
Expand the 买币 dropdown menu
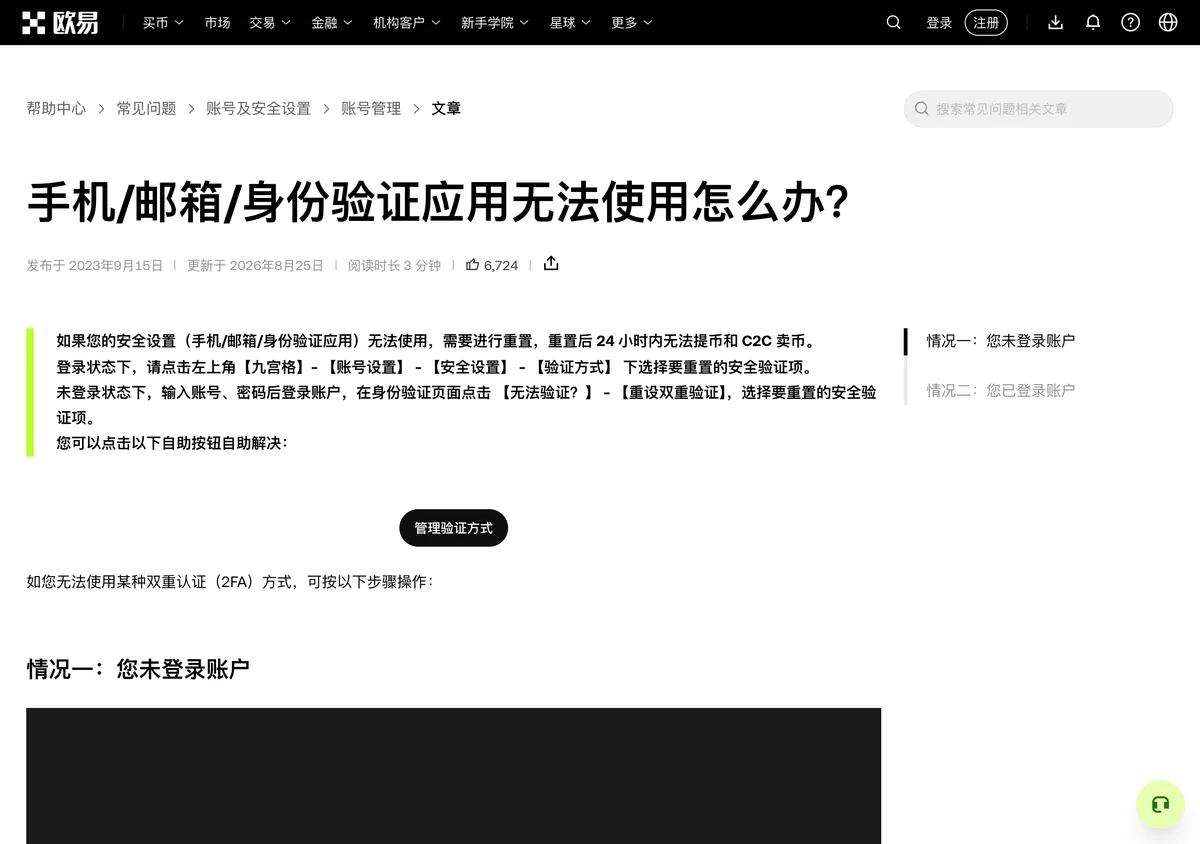[163, 22]
